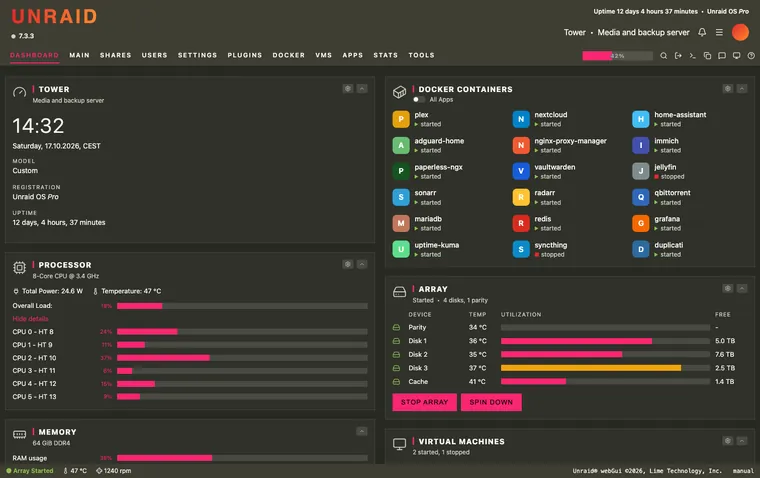This screenshot has width=760, height=478.
Task: Click the help question mark icon
Action: tap(751, 56)
